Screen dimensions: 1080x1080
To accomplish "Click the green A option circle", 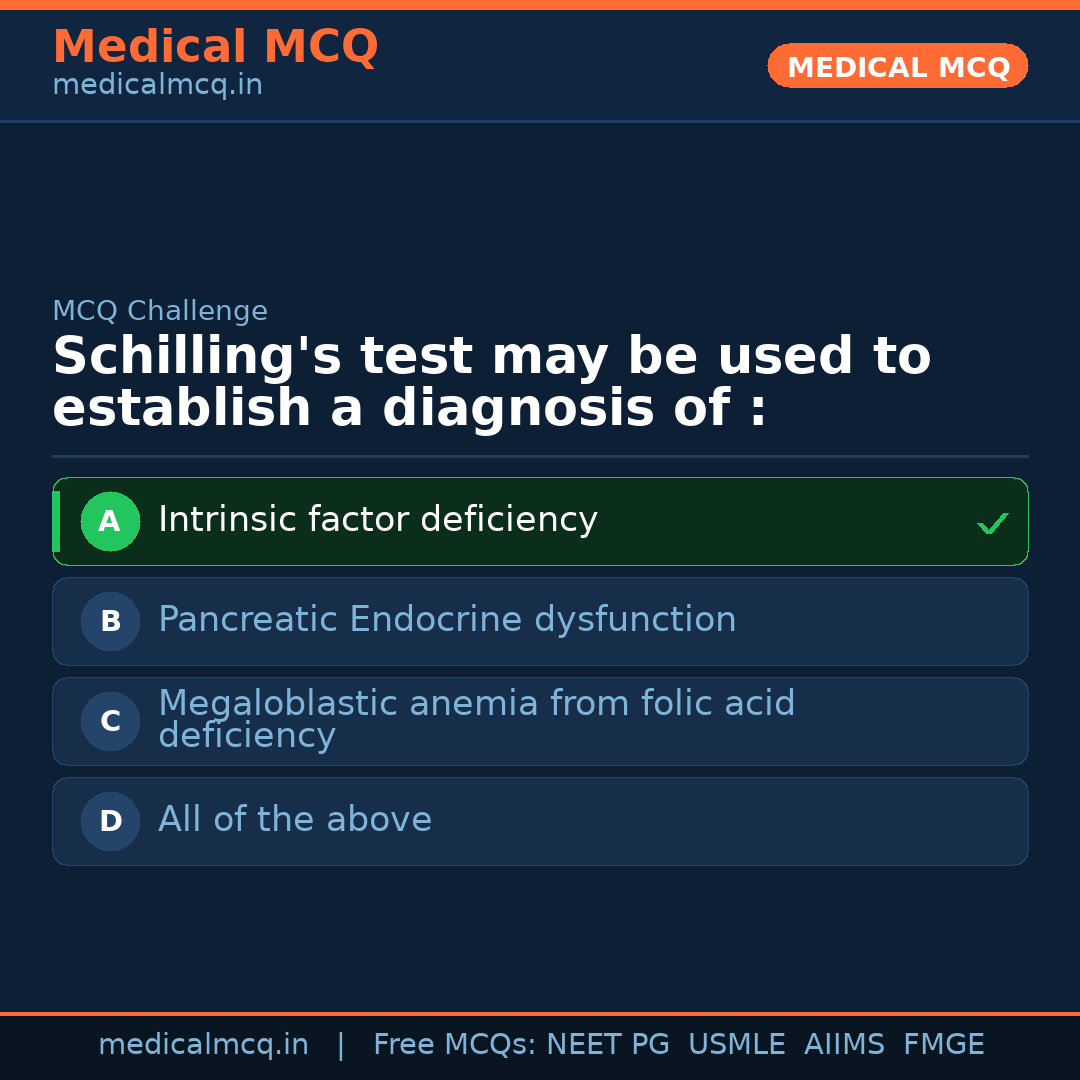I will point(110,521).
